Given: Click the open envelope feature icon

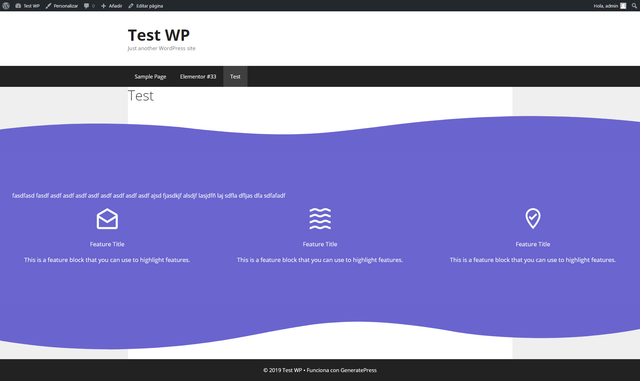Looking at the screenshot, I should tap(107, 219).
